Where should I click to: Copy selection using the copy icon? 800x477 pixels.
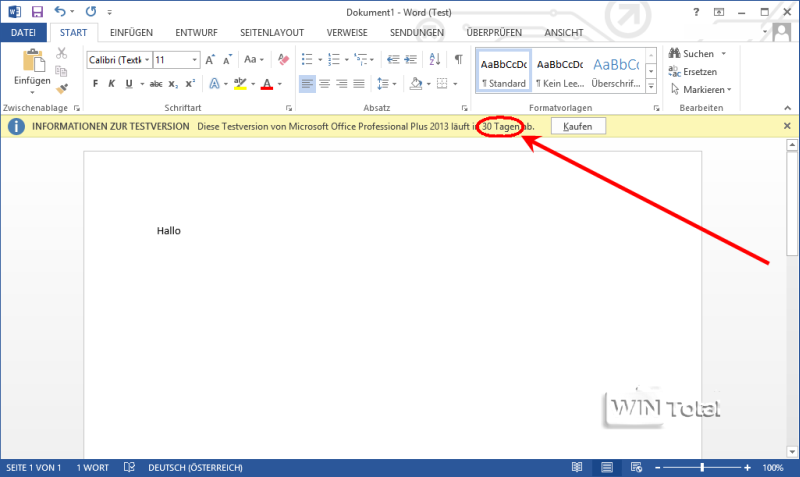pos(62,71)
